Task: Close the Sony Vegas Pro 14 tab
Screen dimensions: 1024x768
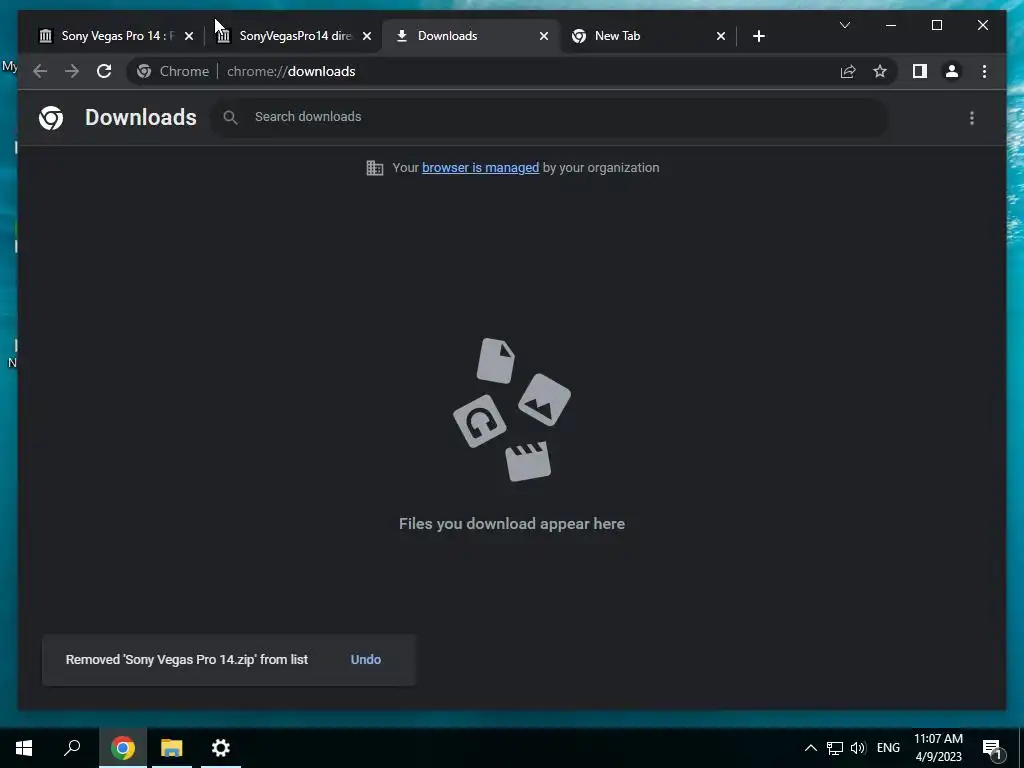Action: pyautogui.click(x=189, y=36)
